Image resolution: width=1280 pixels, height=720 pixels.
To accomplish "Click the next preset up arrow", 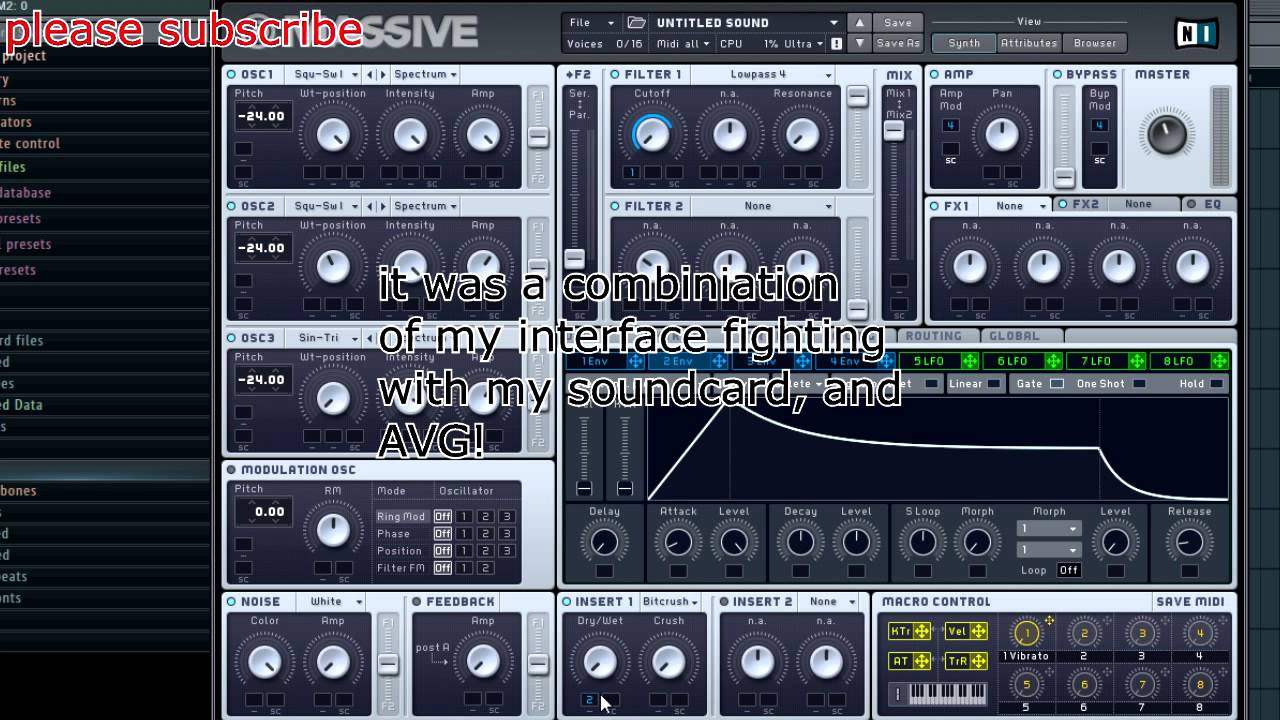I will (859, 22).
